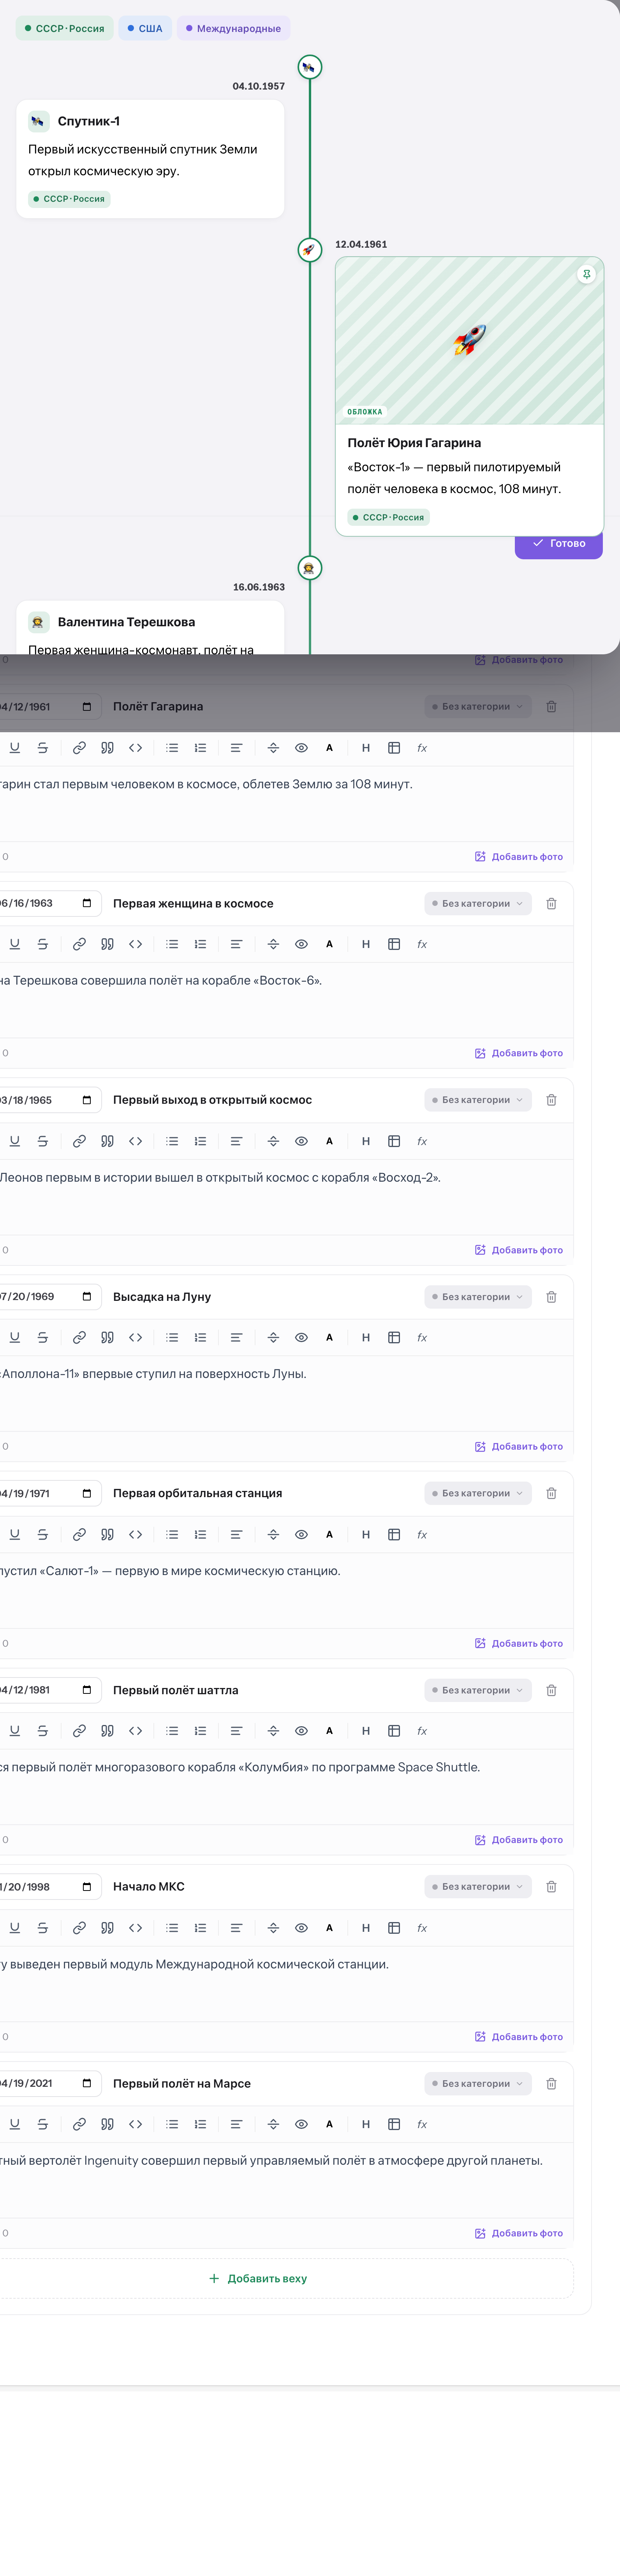Click the satellite marker dated 04.10.1957
Viewport: 620px width, 2576px height.
[x=310, y=67]
